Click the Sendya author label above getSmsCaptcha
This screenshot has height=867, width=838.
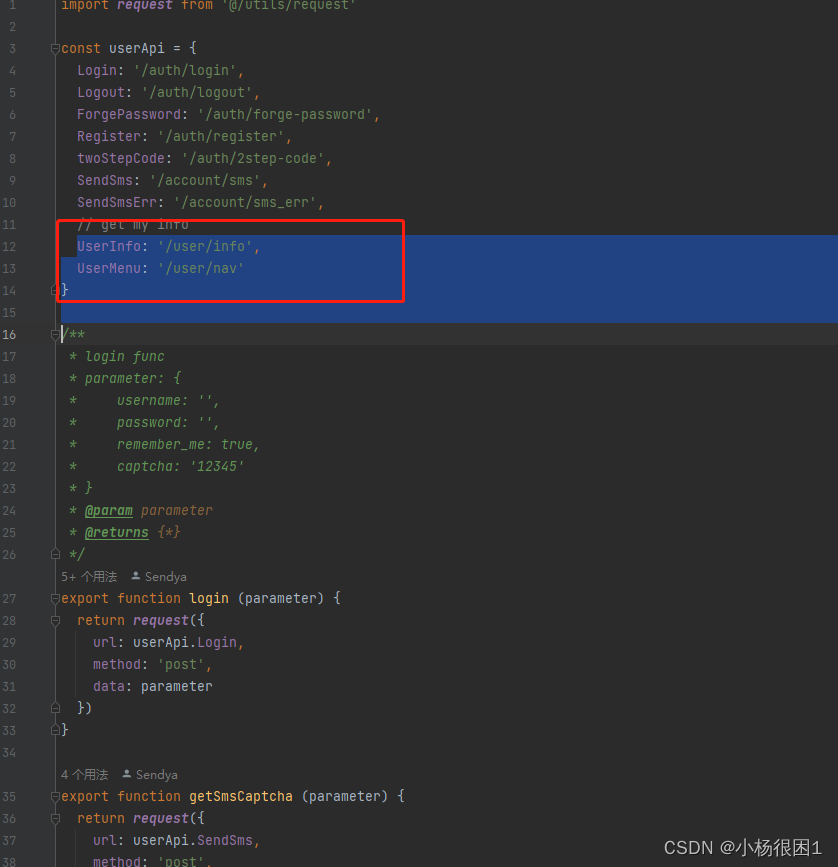pos(157,774)
